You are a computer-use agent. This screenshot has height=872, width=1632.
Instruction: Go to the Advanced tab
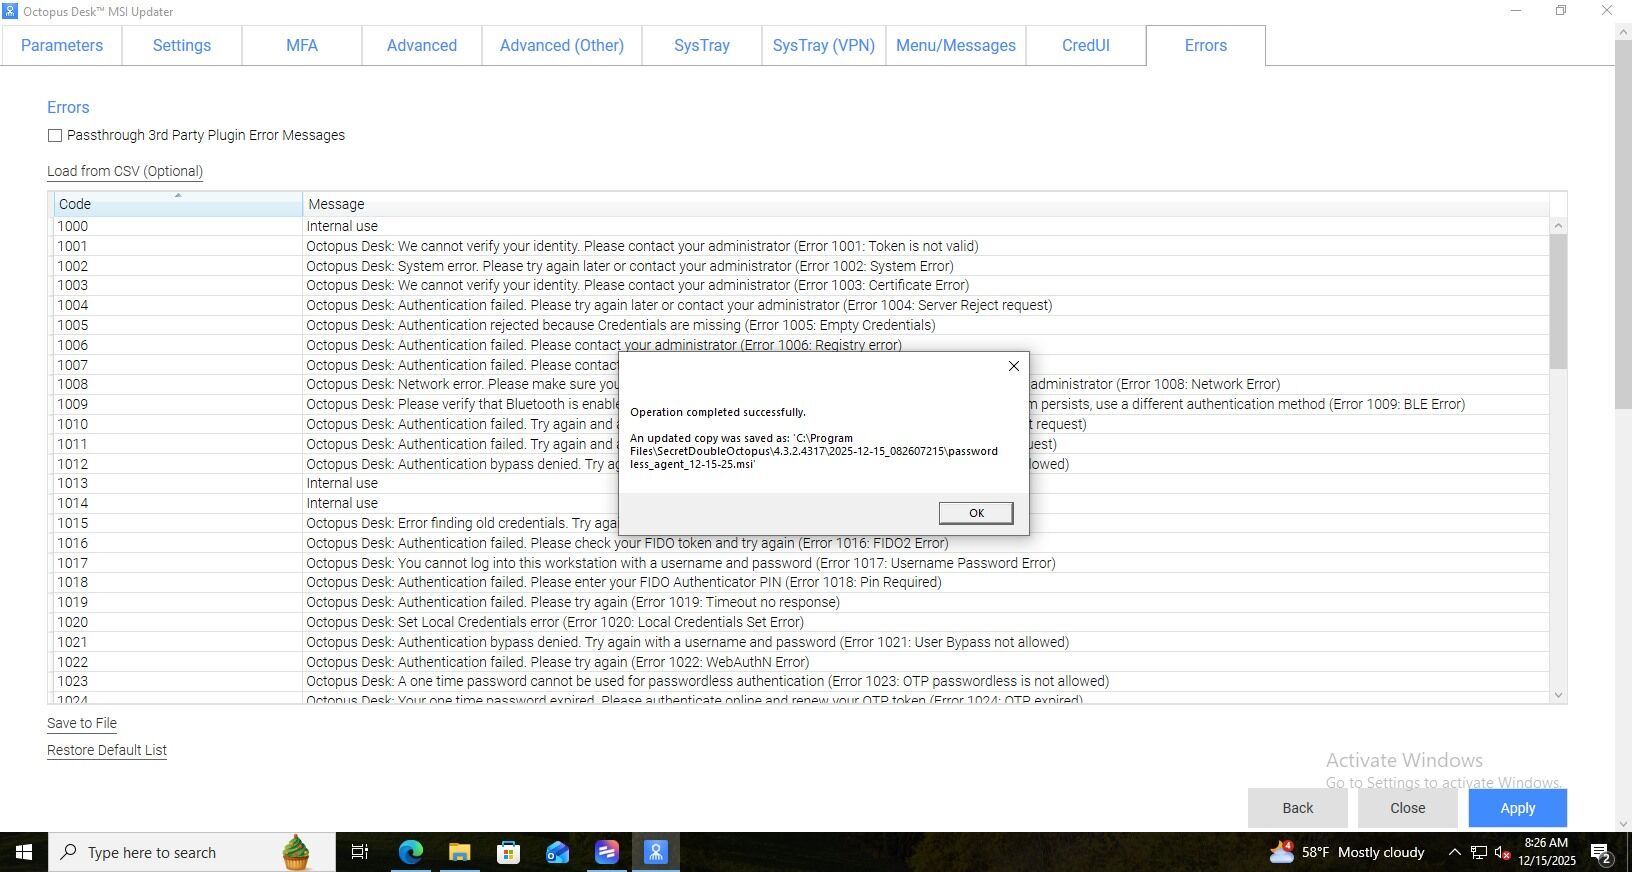[422, 46]
